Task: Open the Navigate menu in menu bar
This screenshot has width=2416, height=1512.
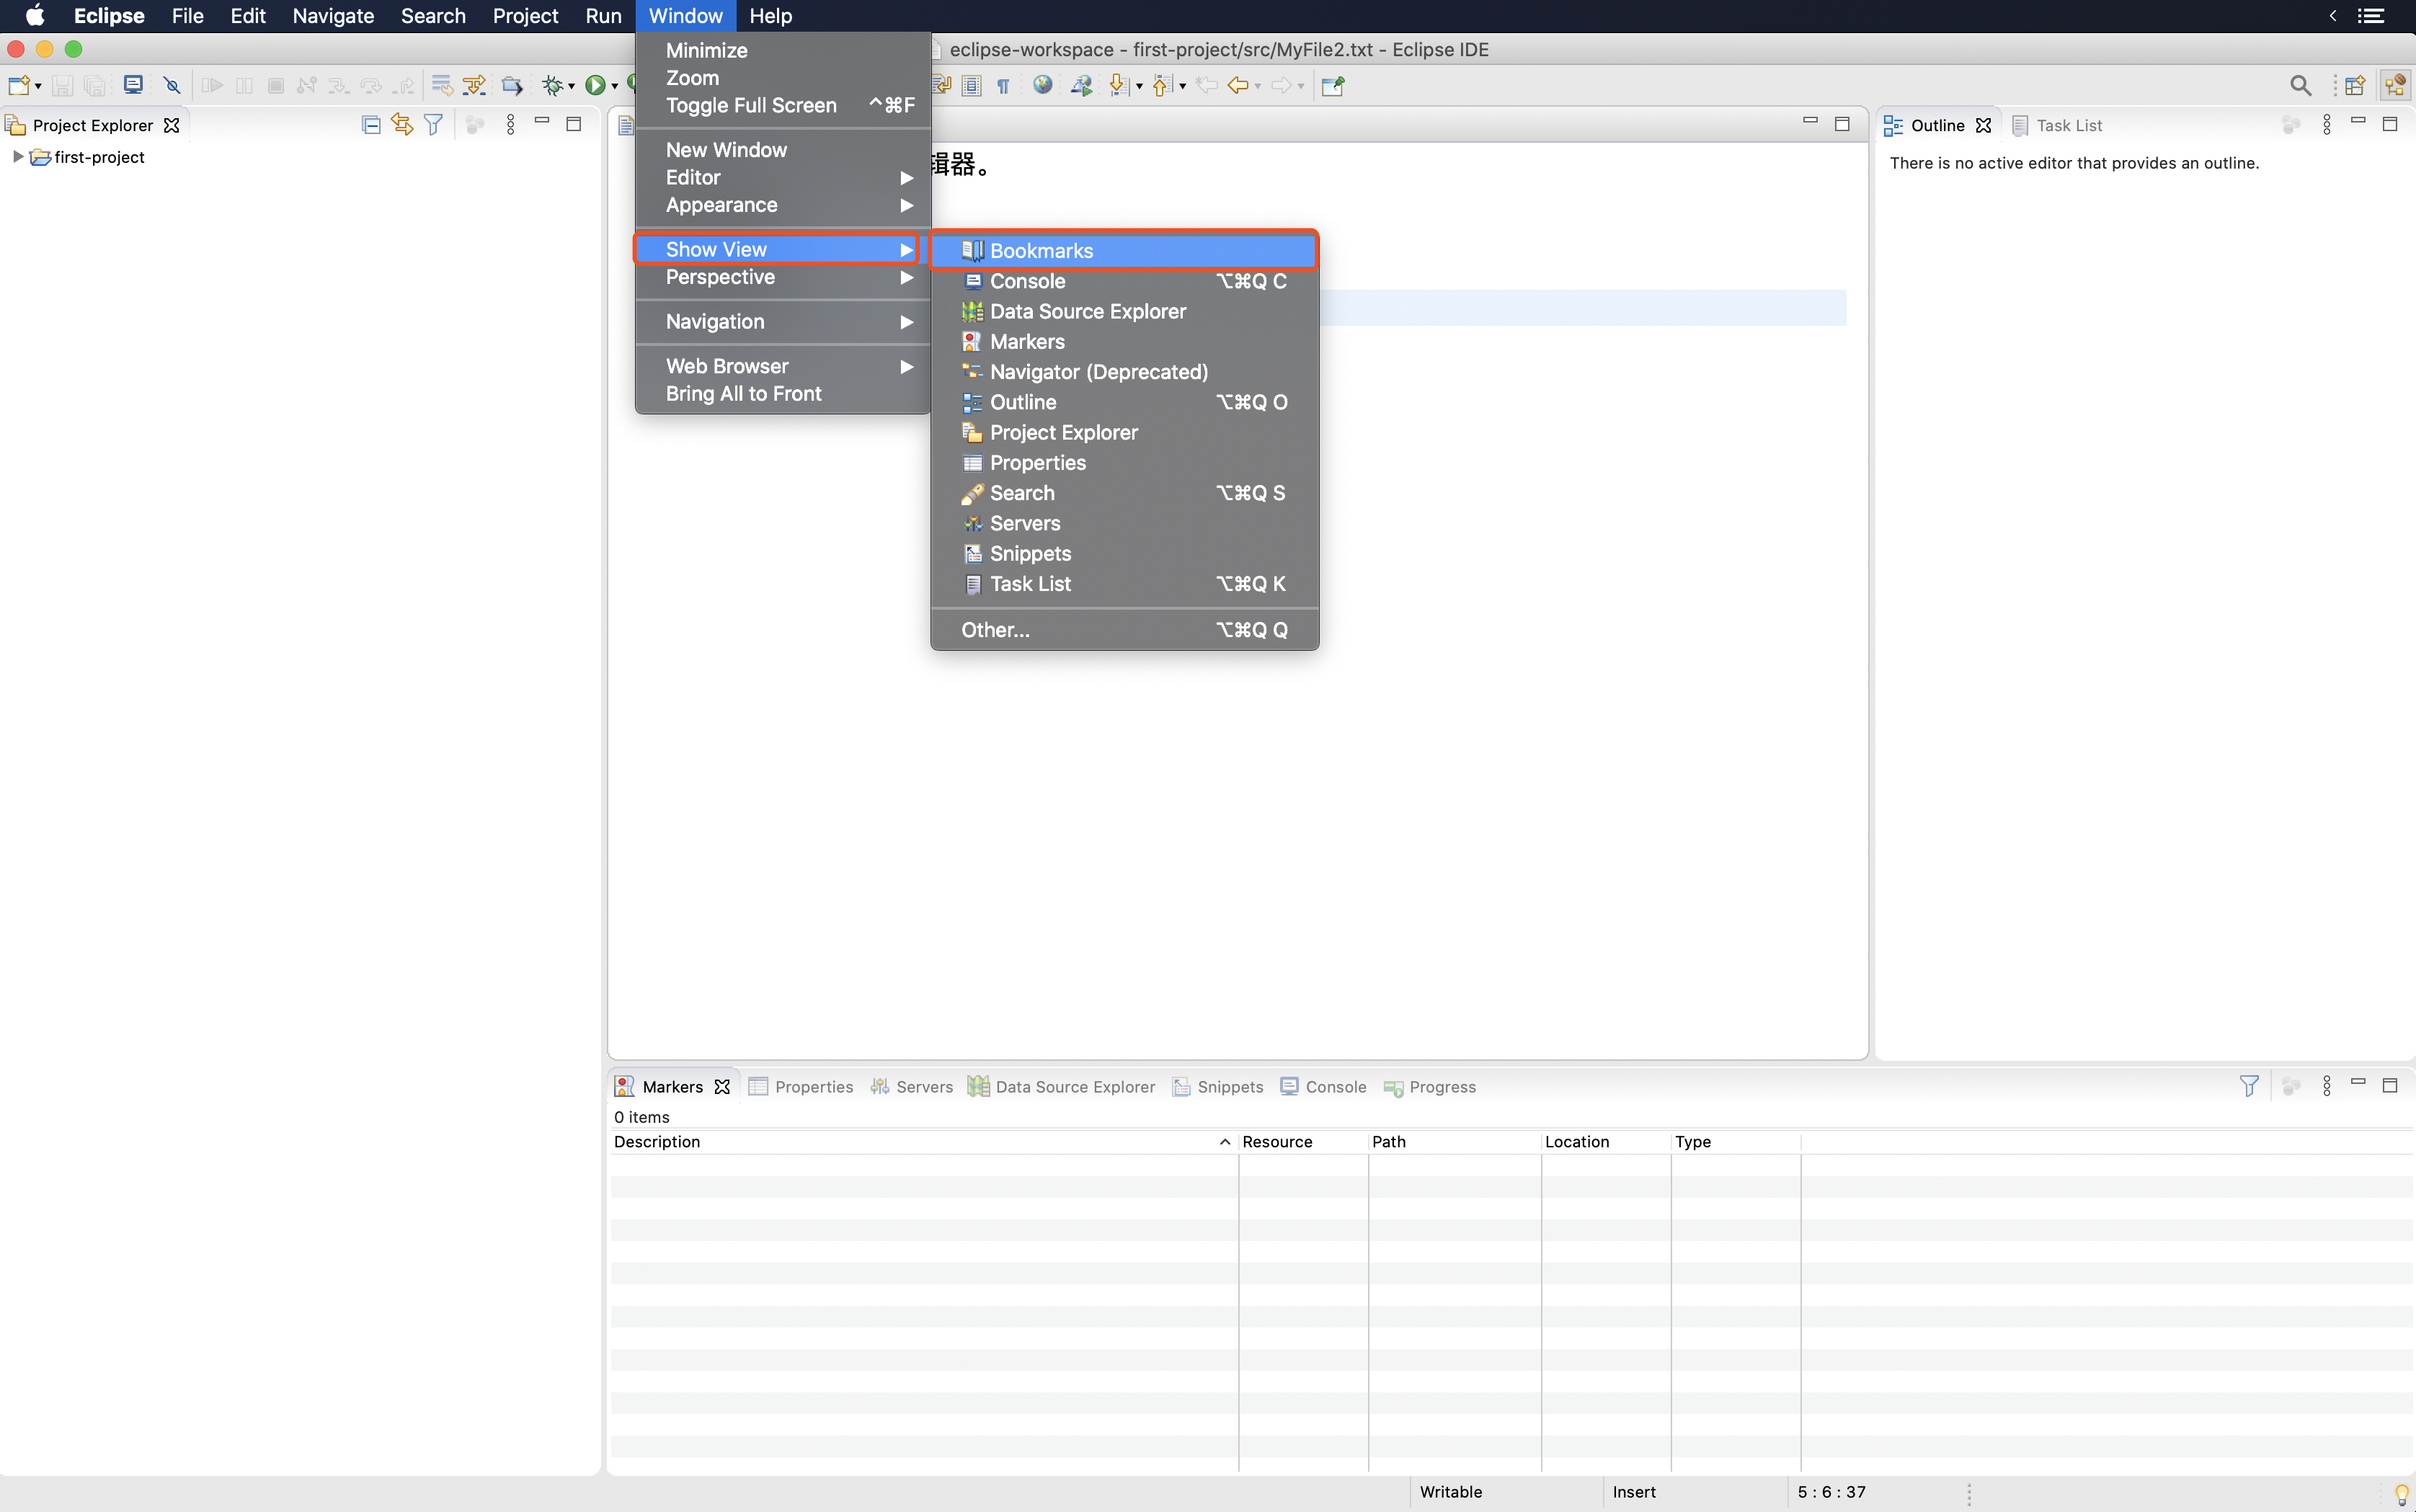Action: (x=333, y=16)
